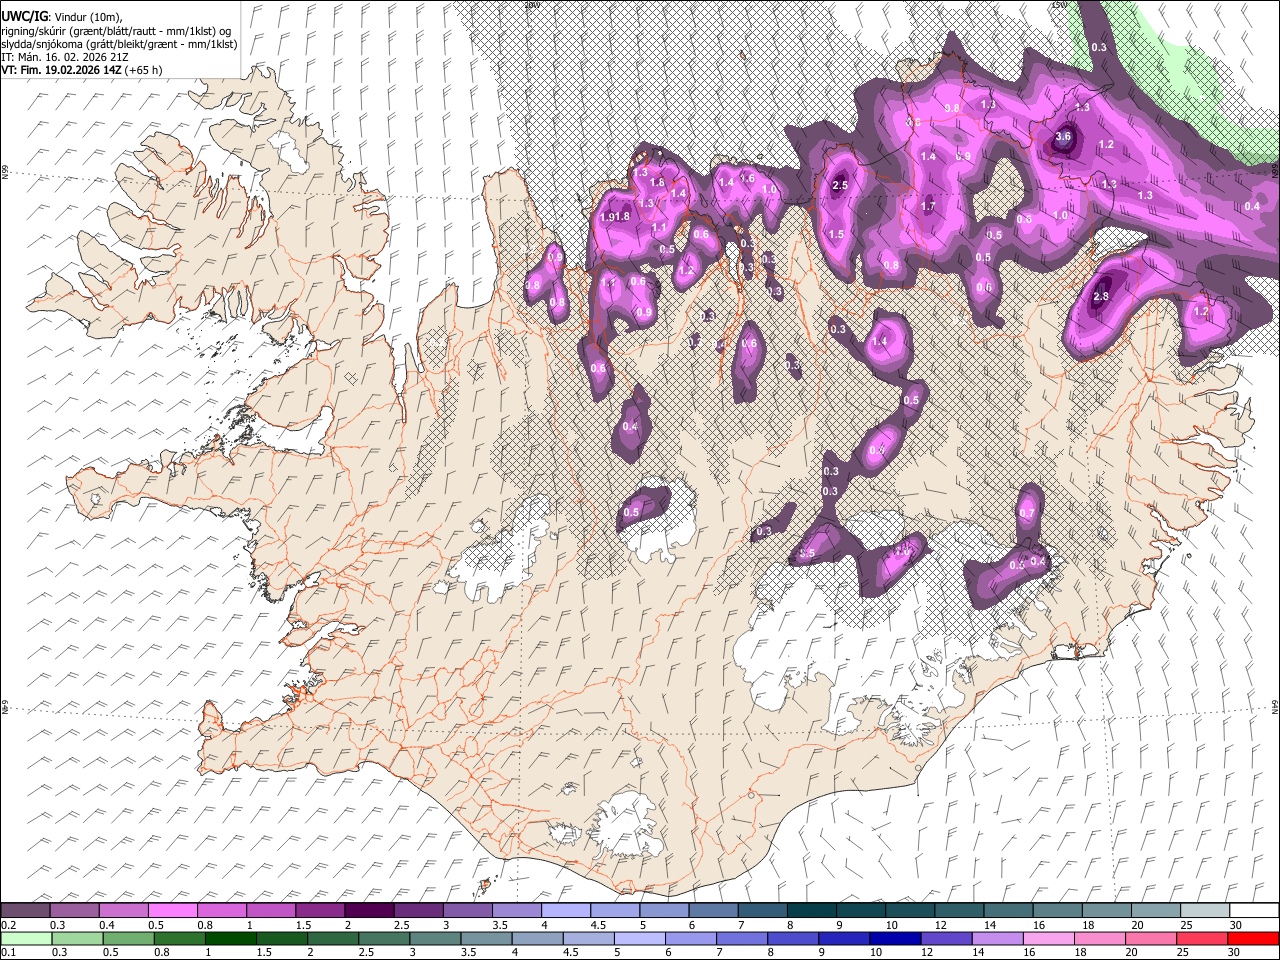Screen dimensions: 1280x960
Task: Click the "slydda/snjókoma" legend description line
Action: point(119,44)
